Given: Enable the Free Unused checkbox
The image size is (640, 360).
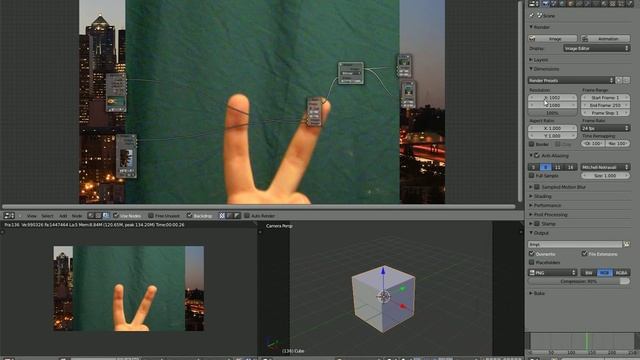Looking at the screenshot, I should (x=151, y=216).
